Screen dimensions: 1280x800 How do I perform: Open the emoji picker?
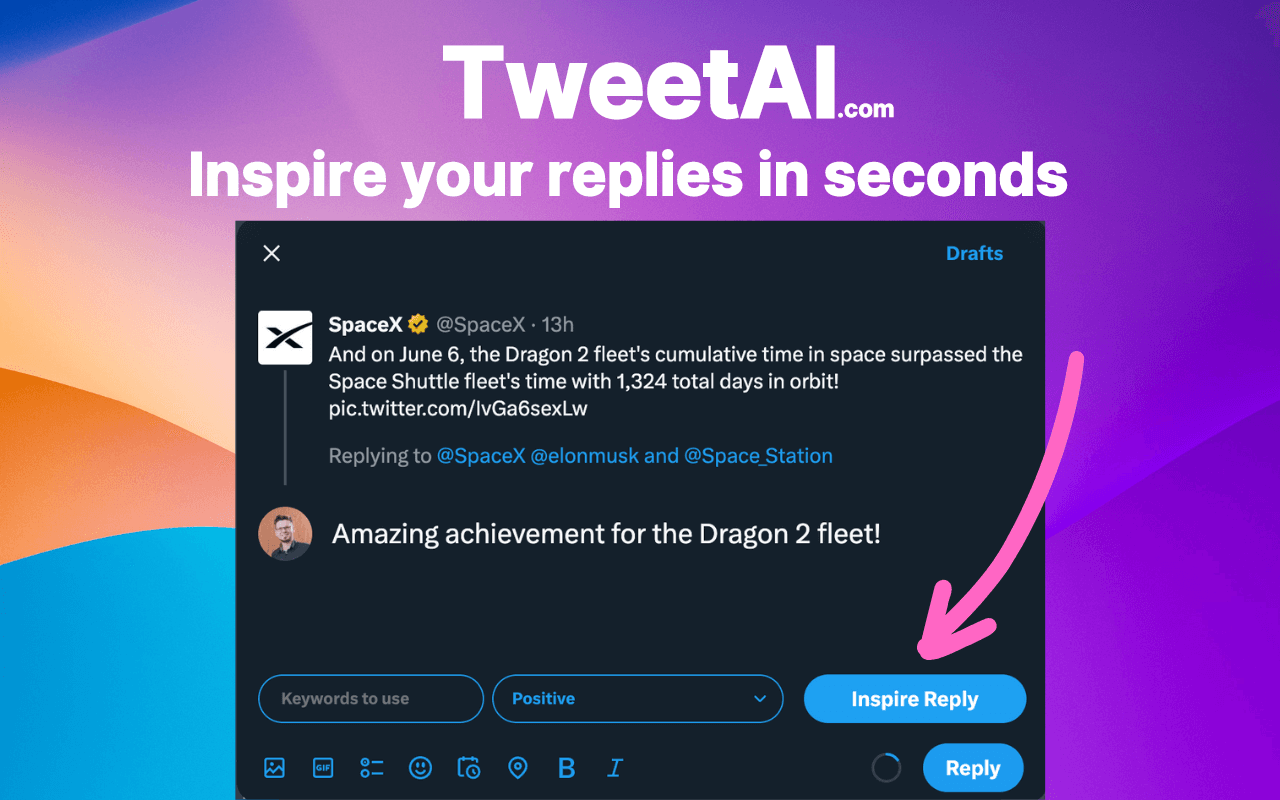coord(420,767)
